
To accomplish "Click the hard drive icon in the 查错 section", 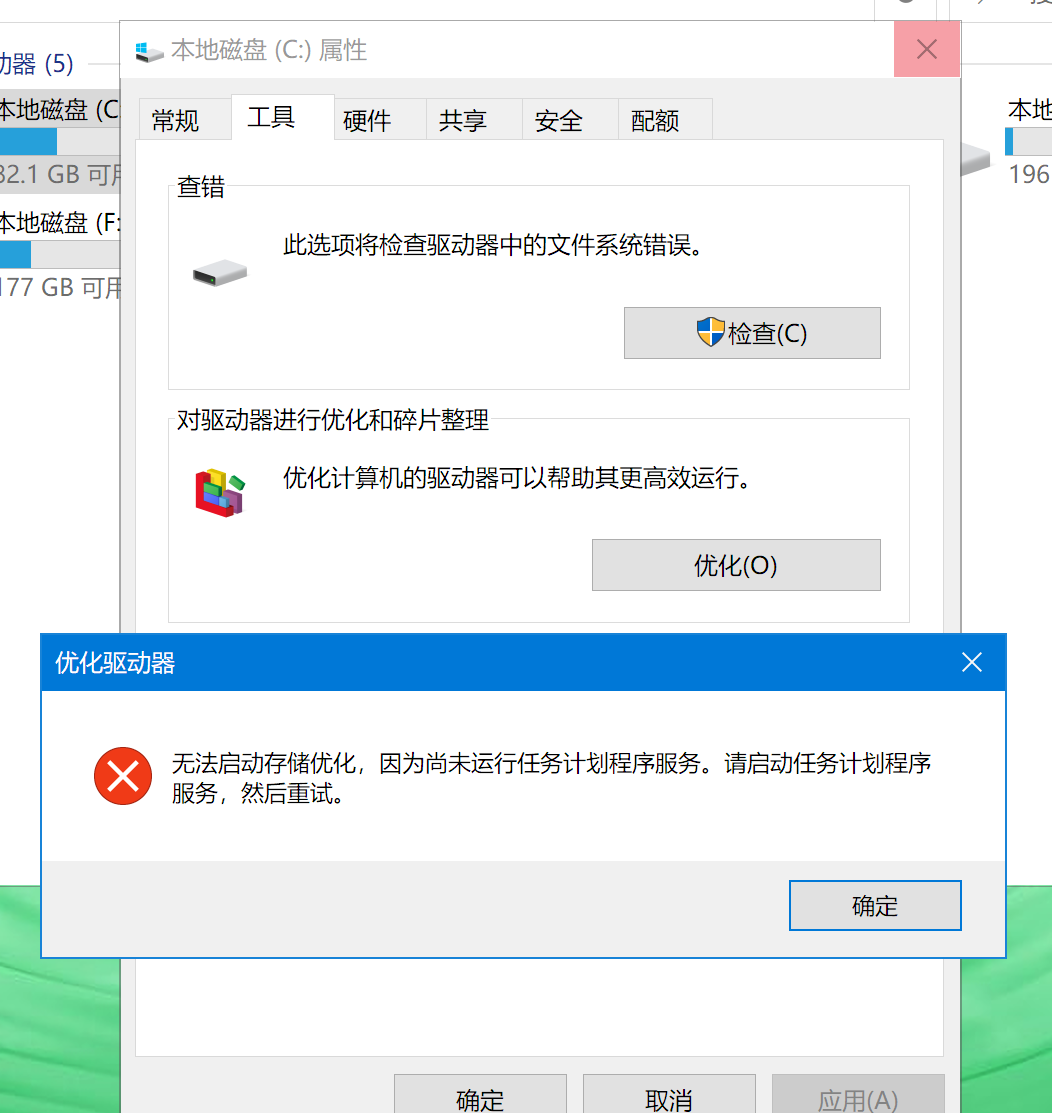I will [220, 273].
